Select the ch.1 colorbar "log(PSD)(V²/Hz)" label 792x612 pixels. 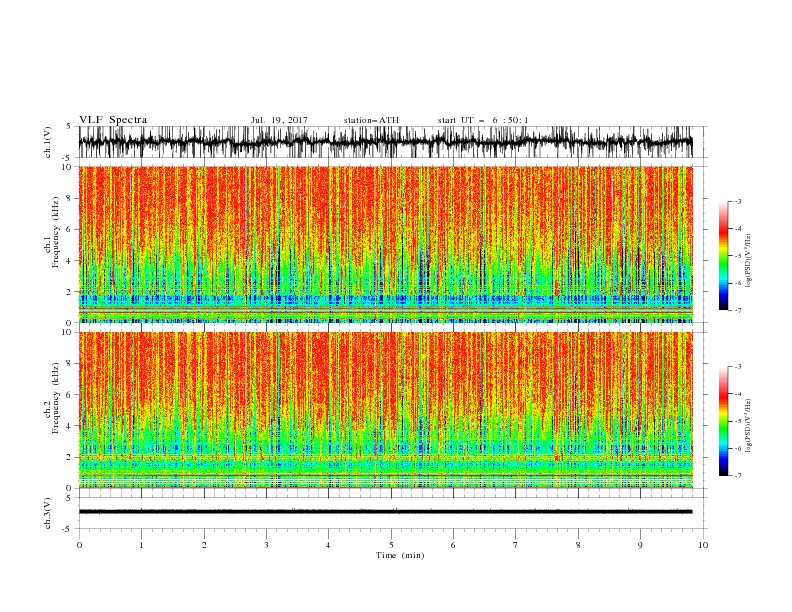[x=748, y=261]
